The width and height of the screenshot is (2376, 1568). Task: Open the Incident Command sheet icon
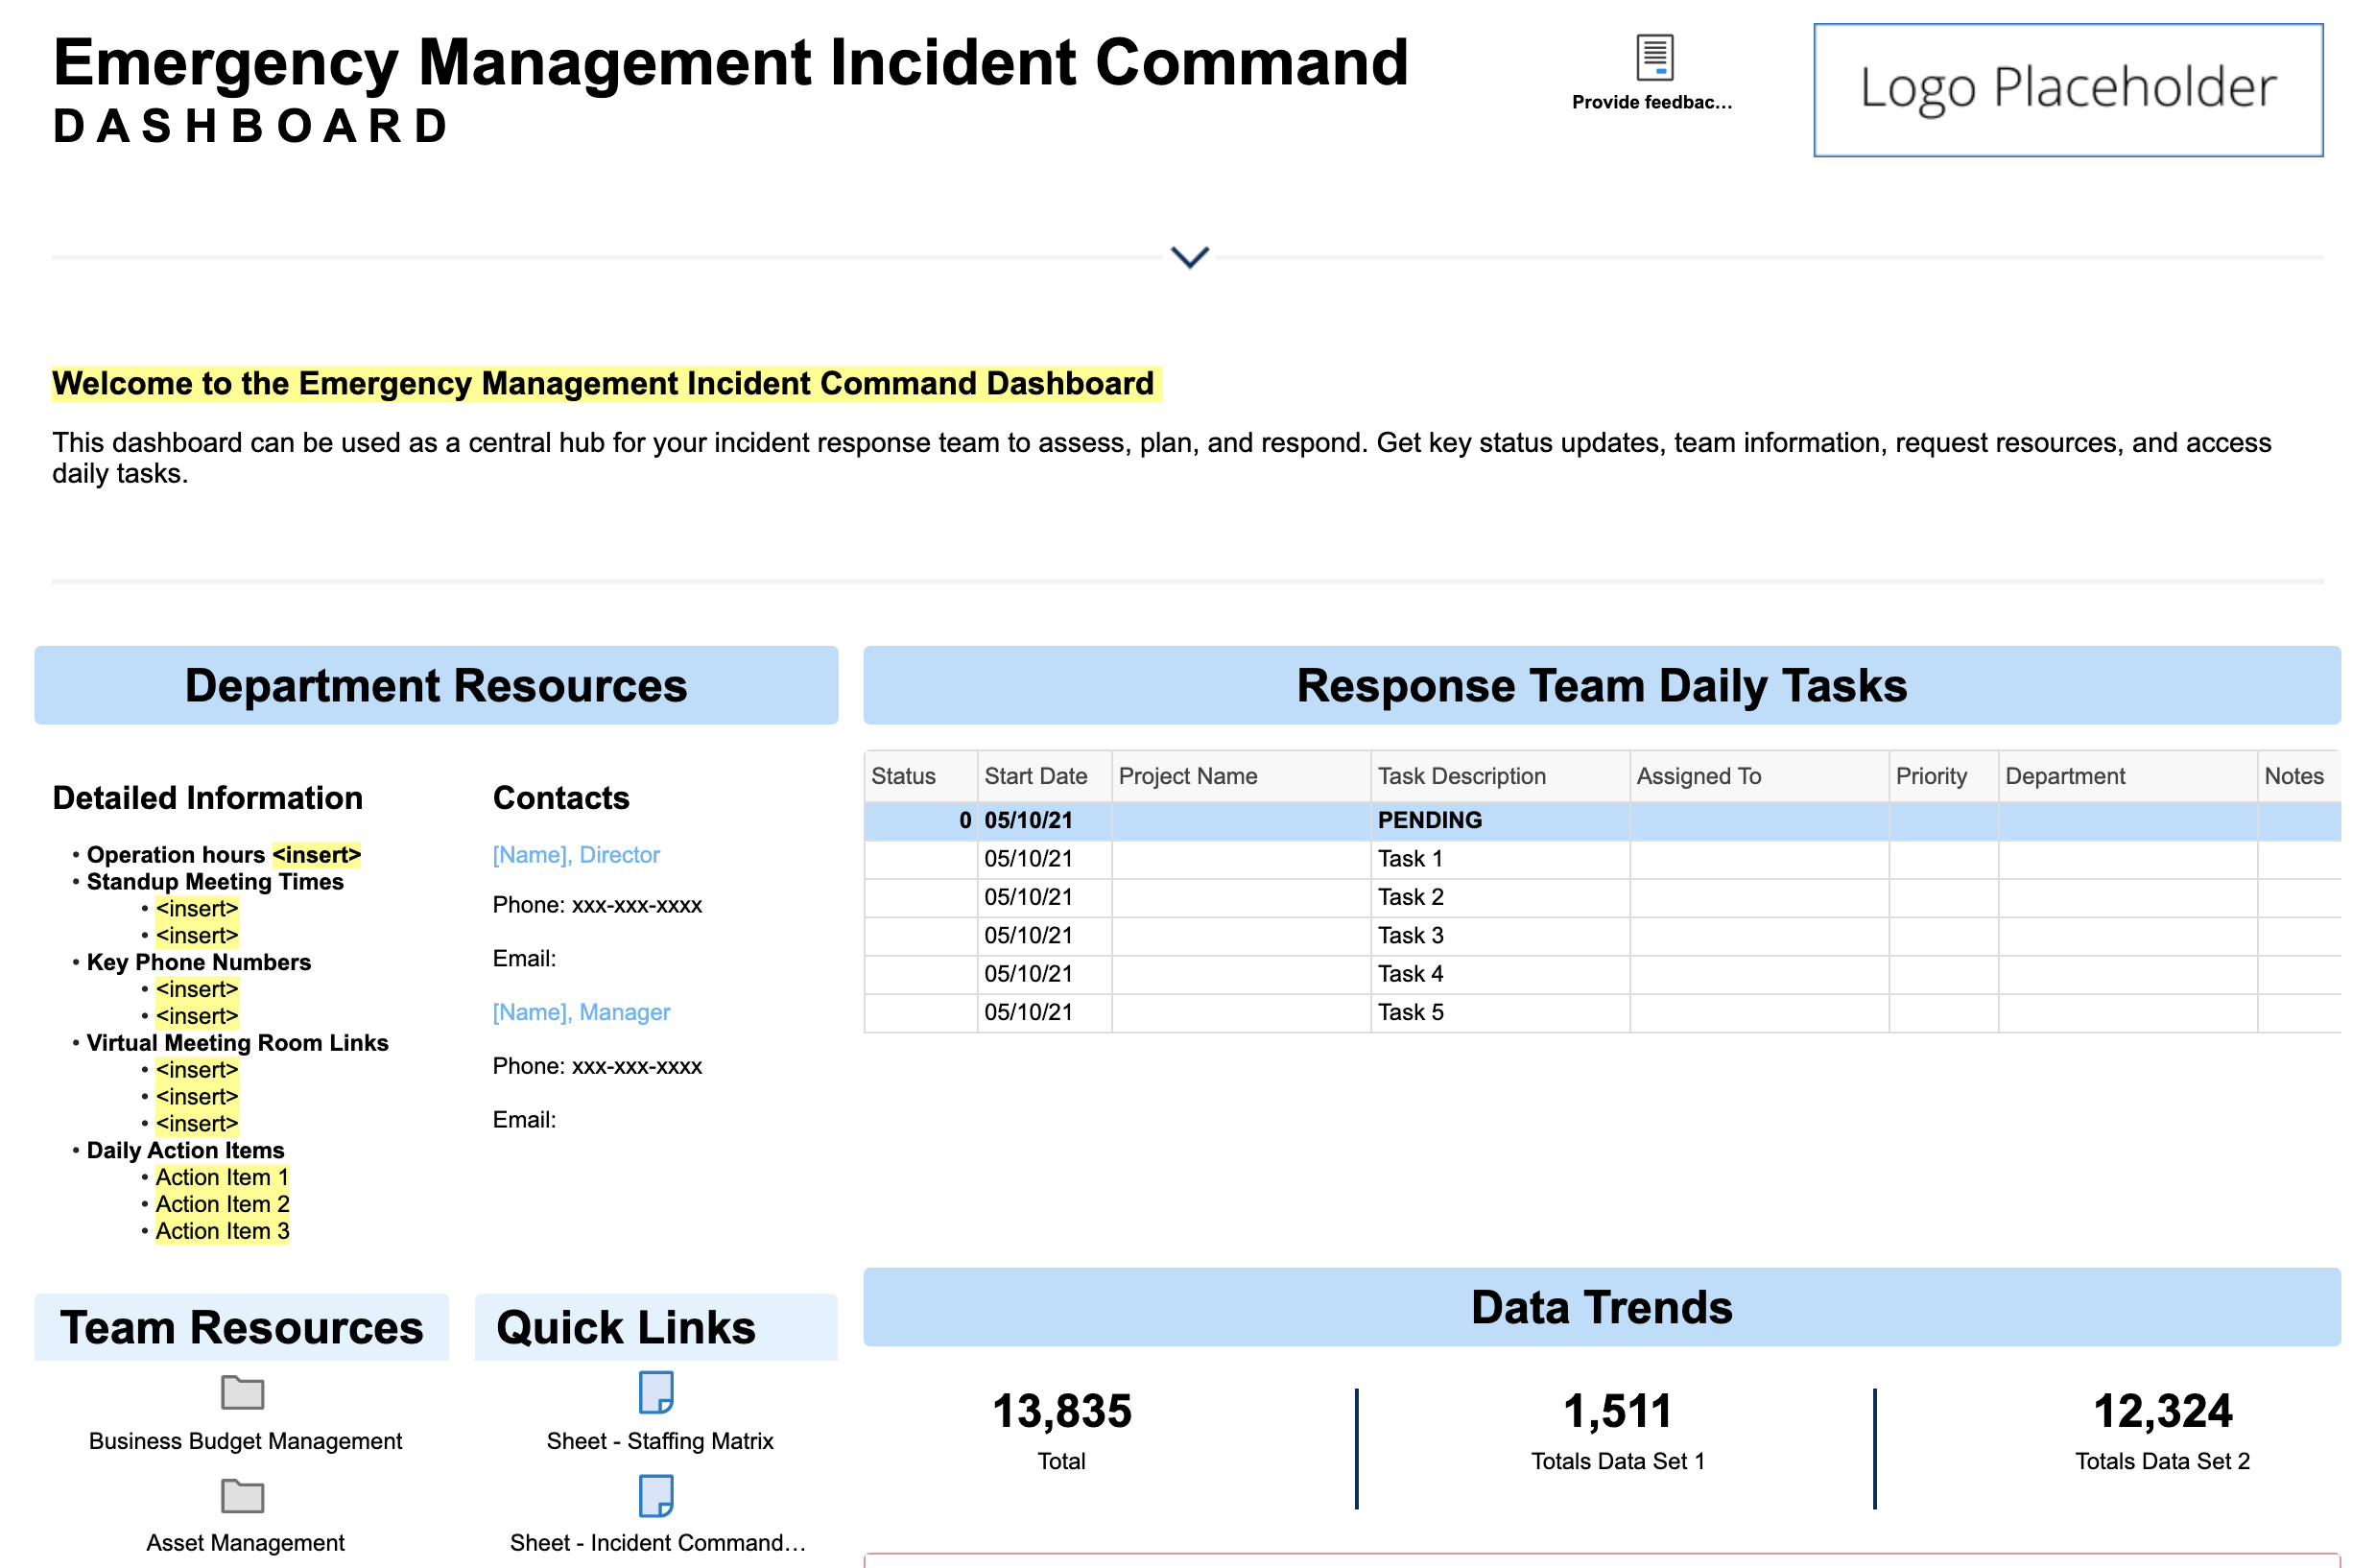pyautogui.click(x=656, y=1496)
